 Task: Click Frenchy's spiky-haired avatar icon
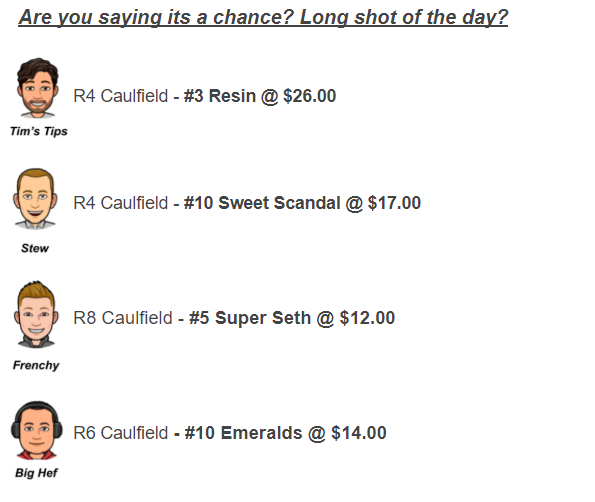point(36,314)
